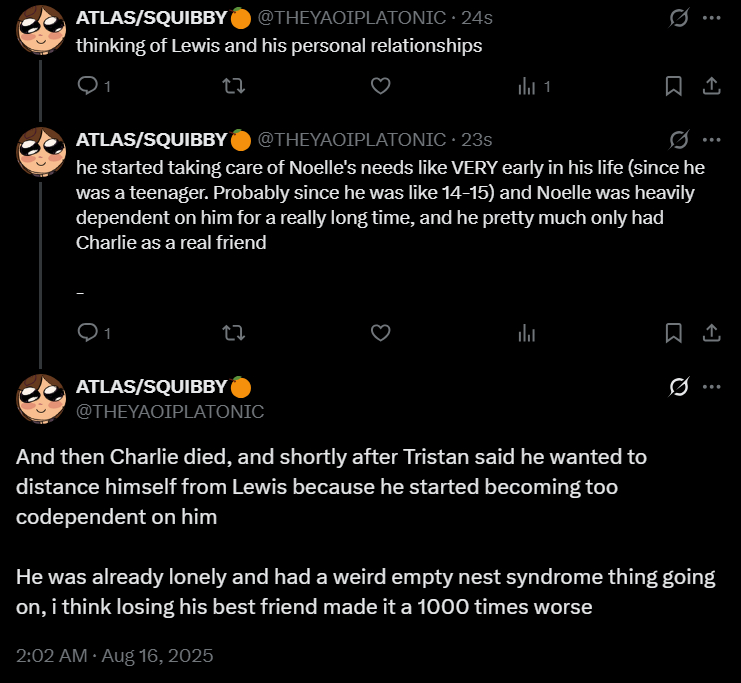The image size is (741, 683).
Task: Share the first tweet in thread
Action: [712, 87]
